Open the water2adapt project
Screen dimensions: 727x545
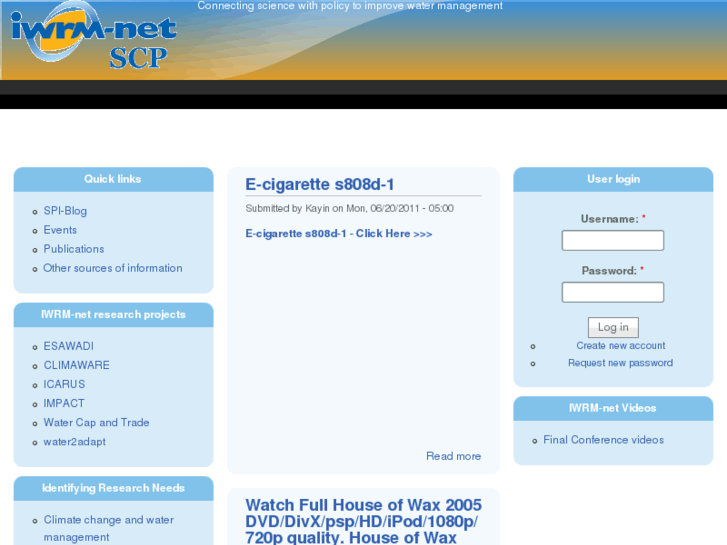(75, 442)
